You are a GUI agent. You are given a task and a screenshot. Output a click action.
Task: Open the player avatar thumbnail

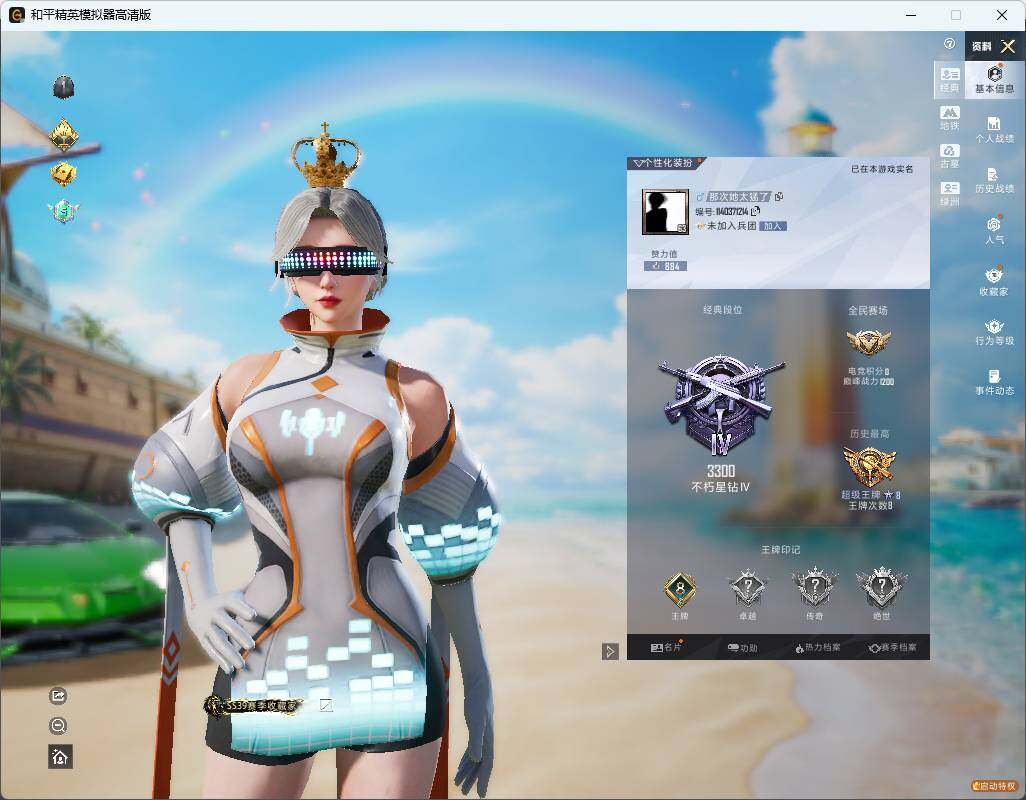[665, 212]
